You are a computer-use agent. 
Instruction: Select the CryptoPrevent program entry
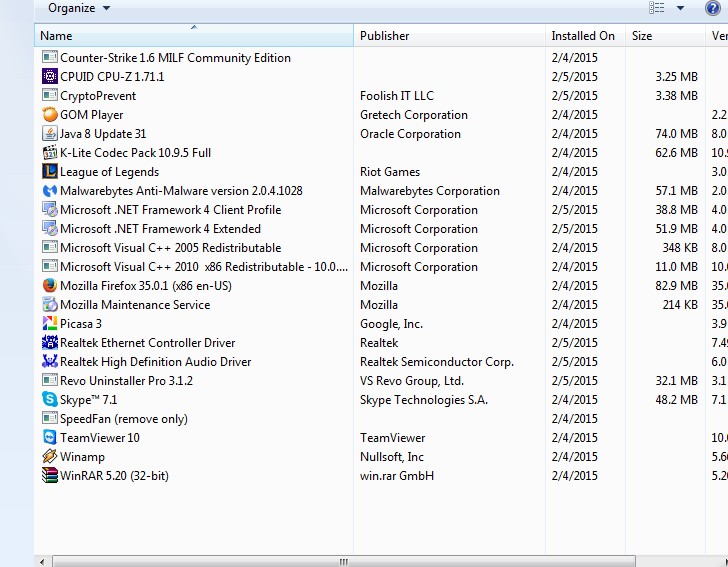98,96
